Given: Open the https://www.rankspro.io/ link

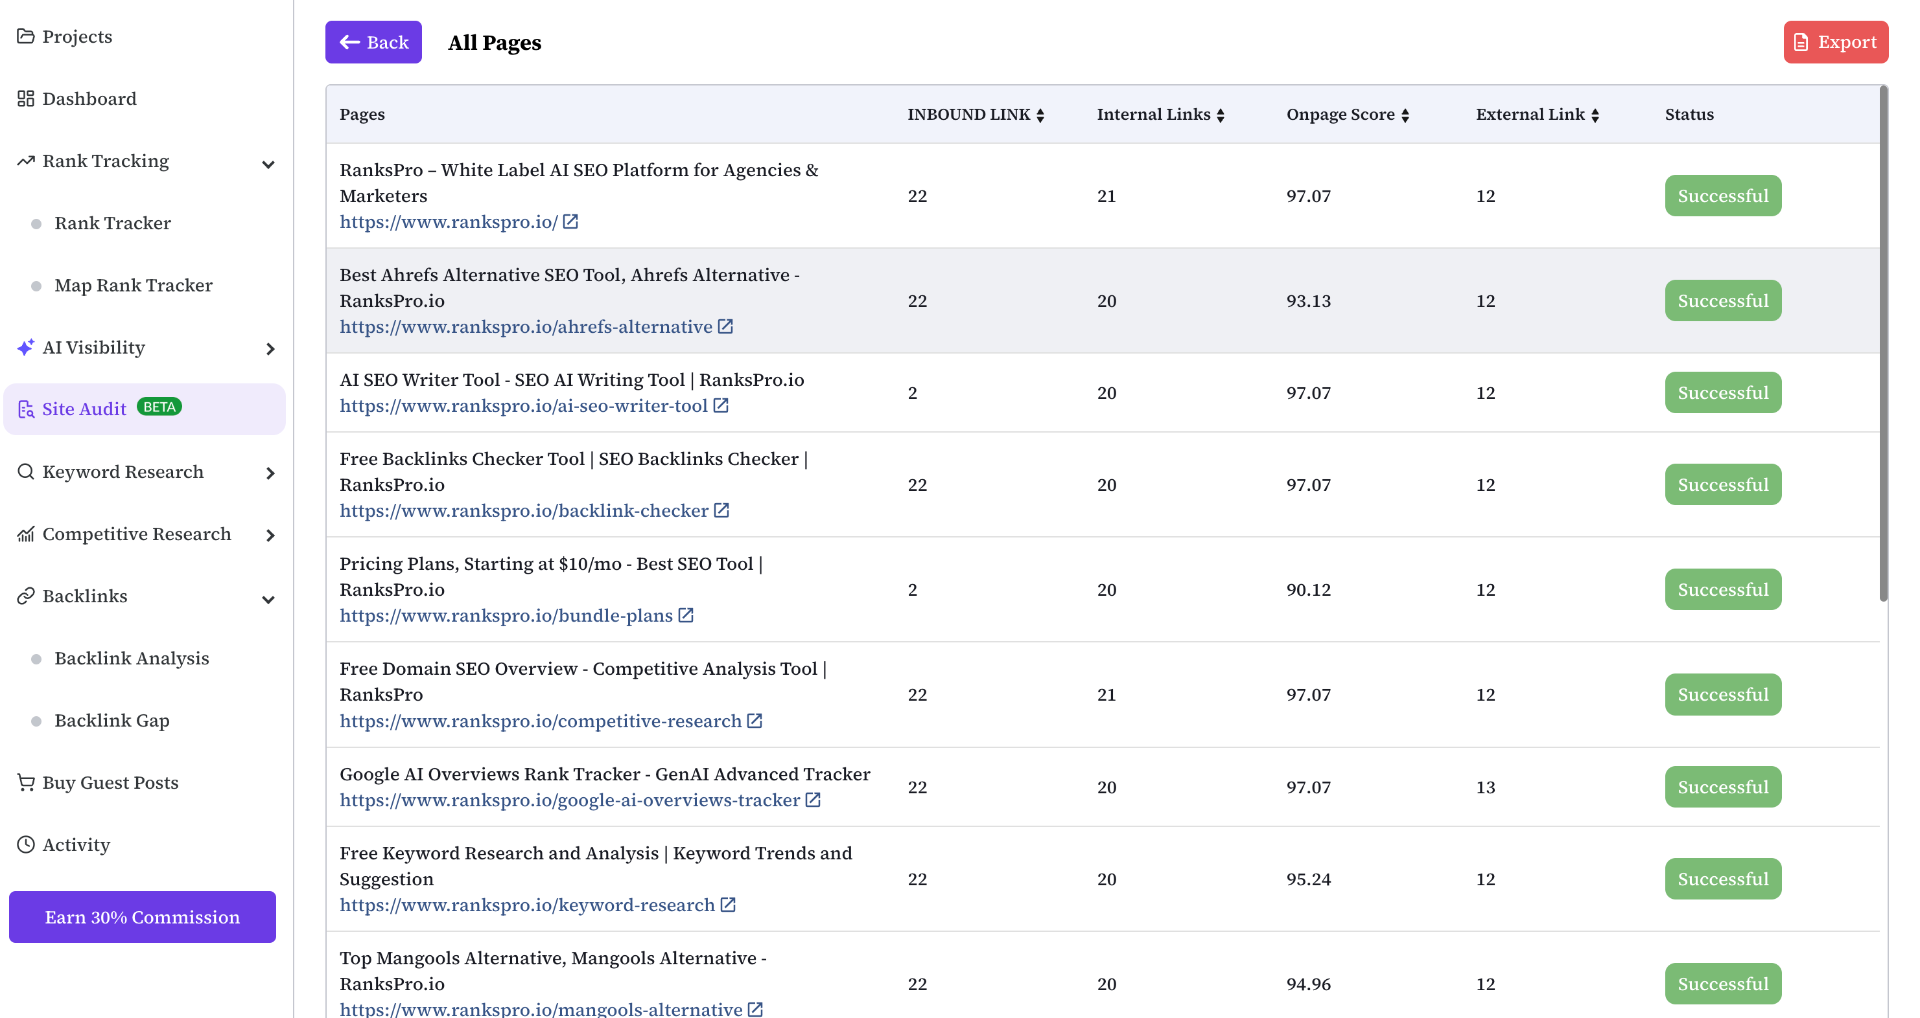Looking at the screenshot, I should pos(448,222).
